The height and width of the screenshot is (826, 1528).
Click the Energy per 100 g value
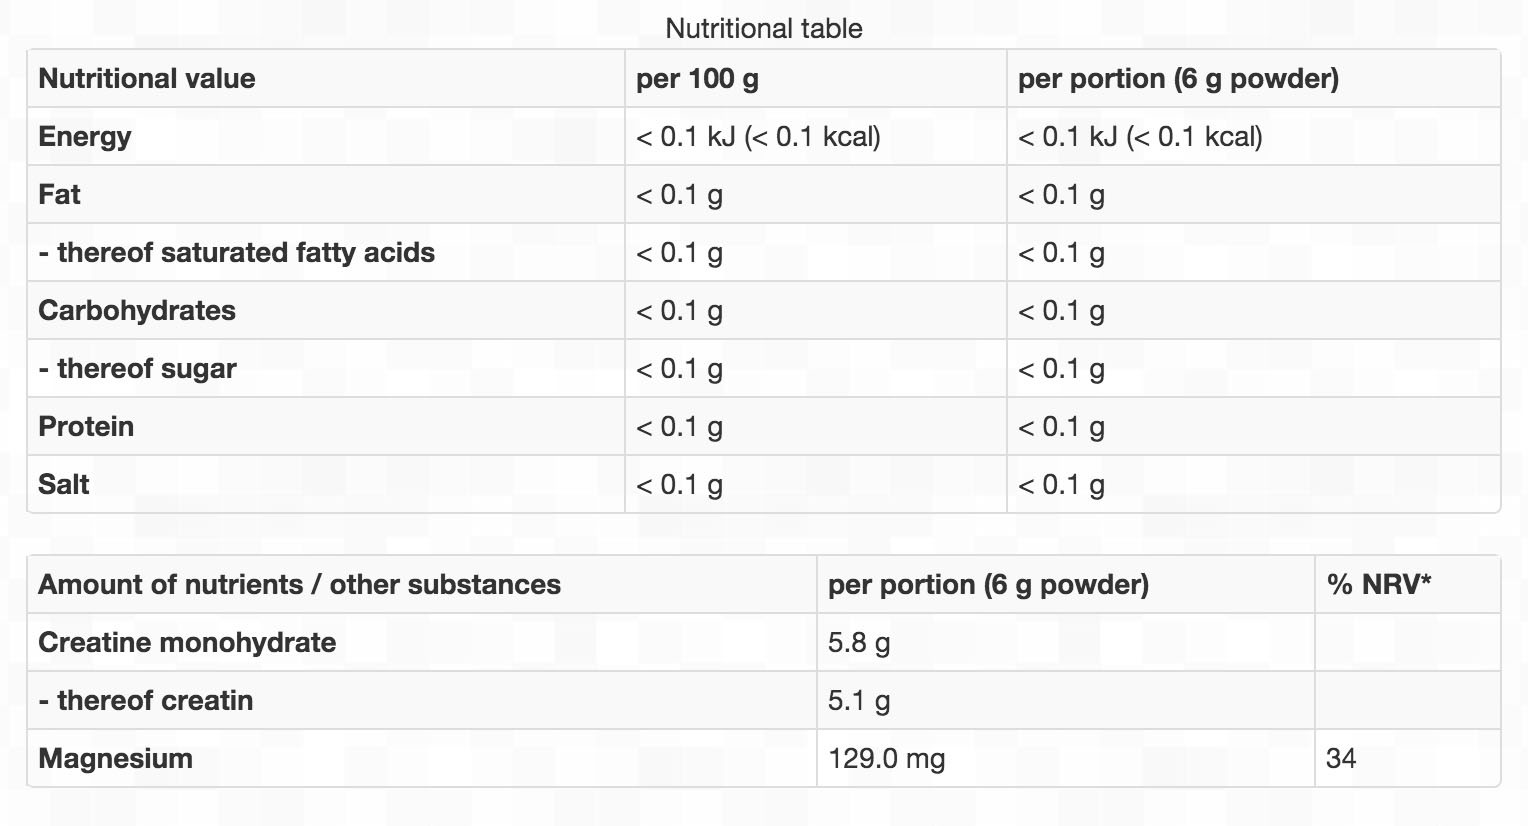pos(758,137)
